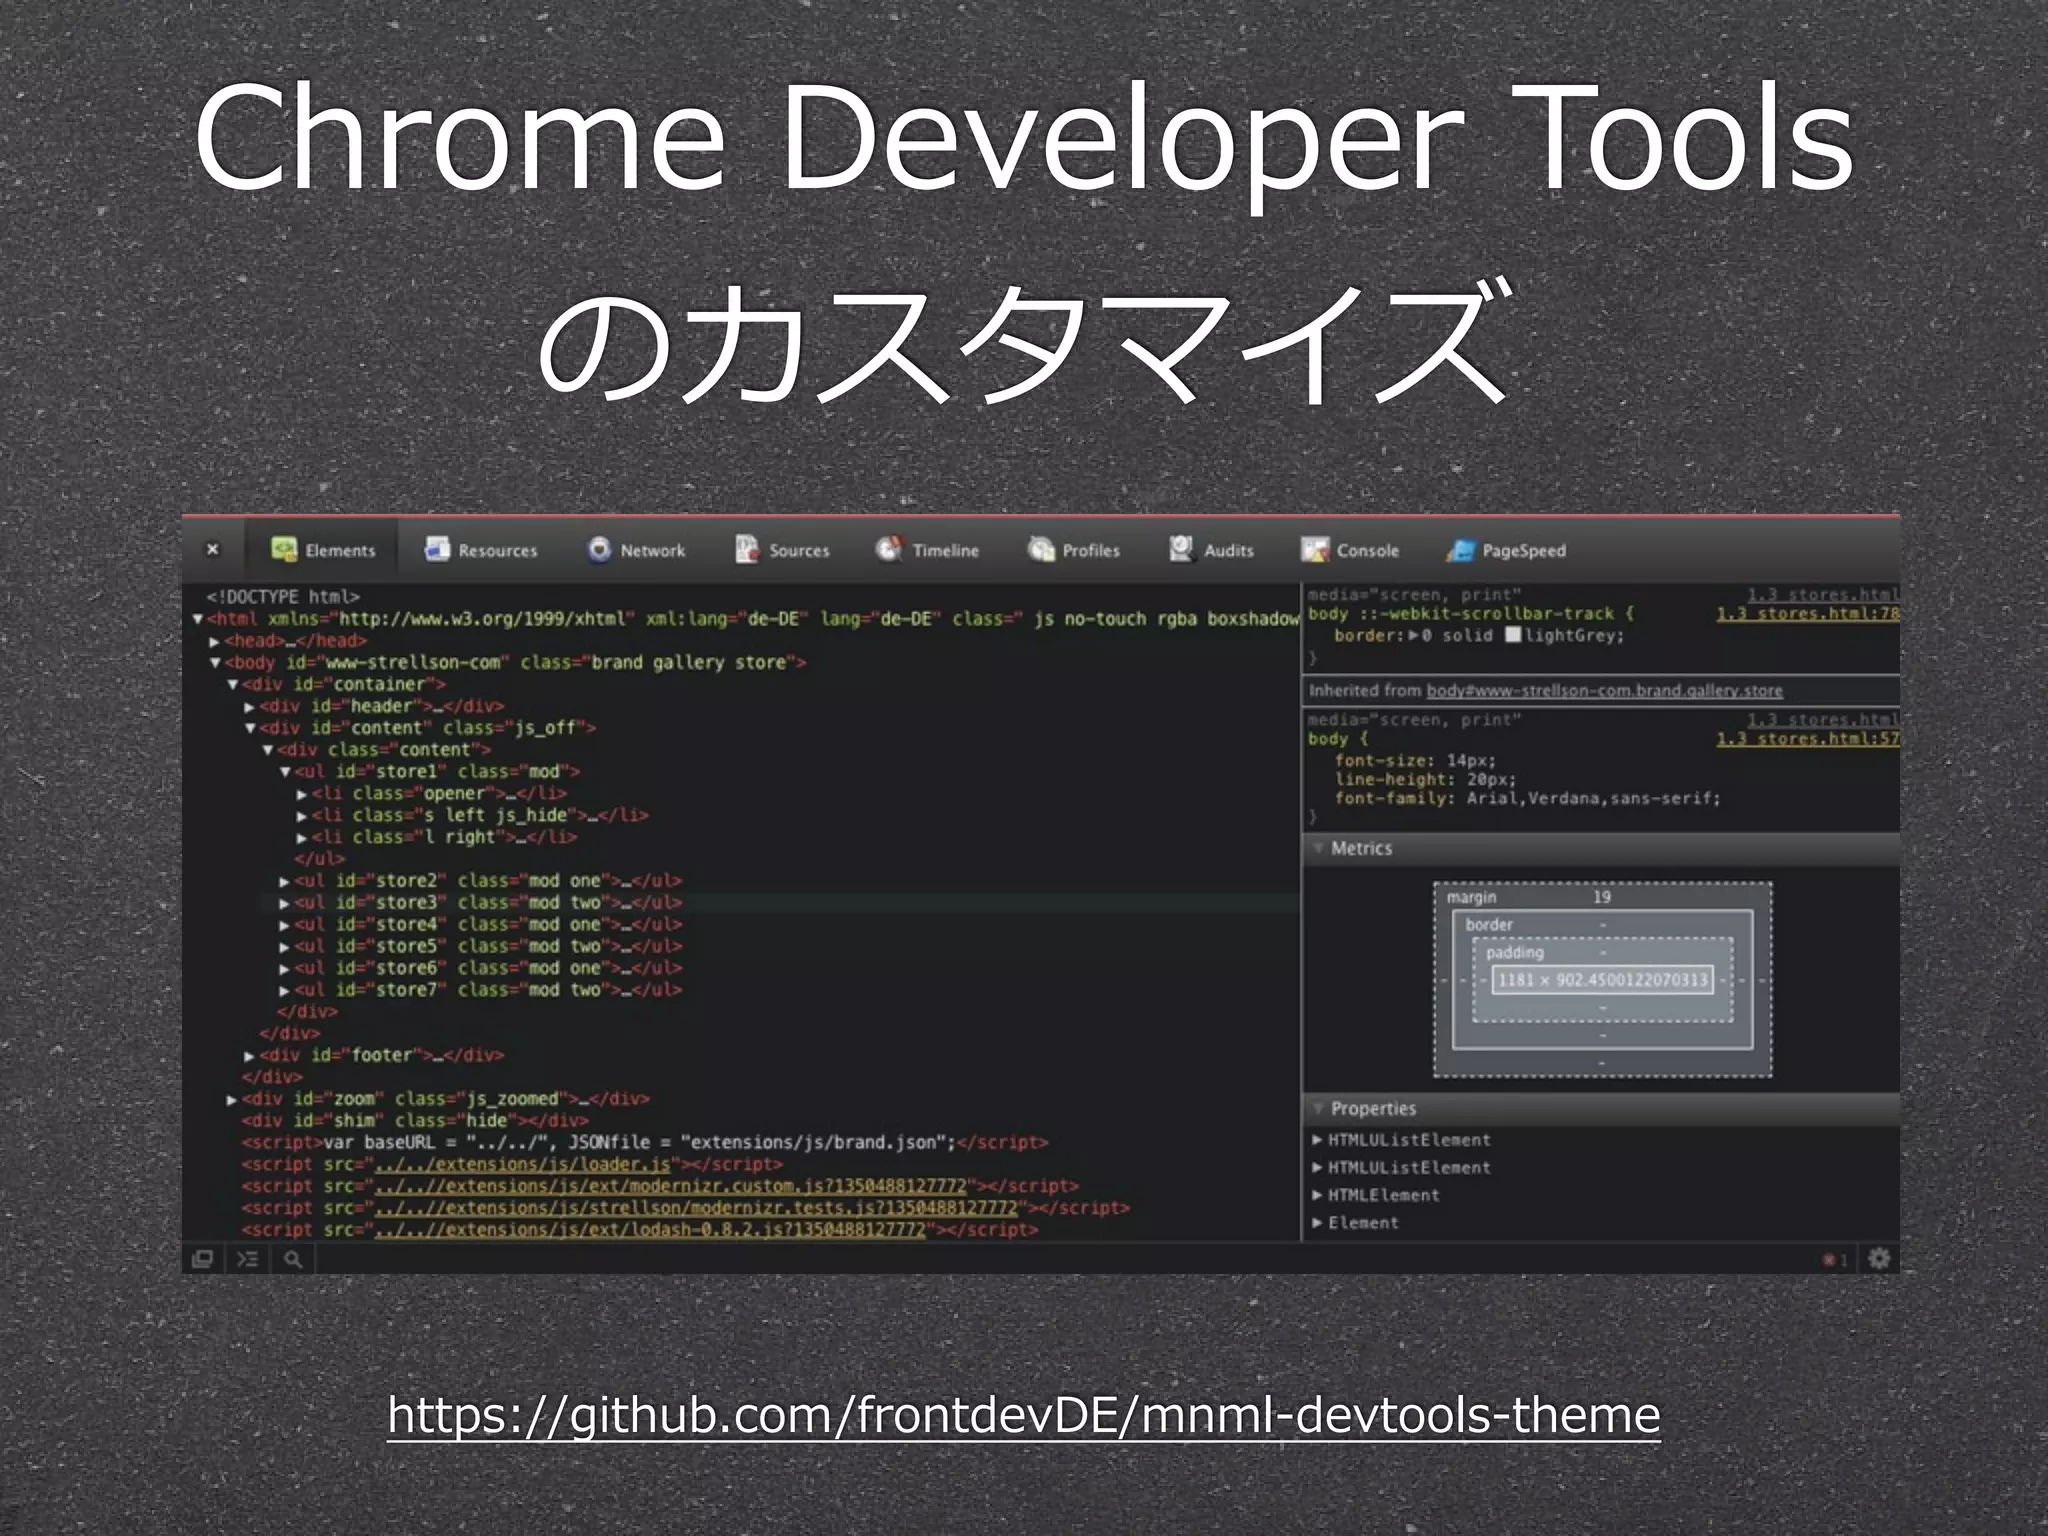Collapse the div id container node

tap(233, 685)
